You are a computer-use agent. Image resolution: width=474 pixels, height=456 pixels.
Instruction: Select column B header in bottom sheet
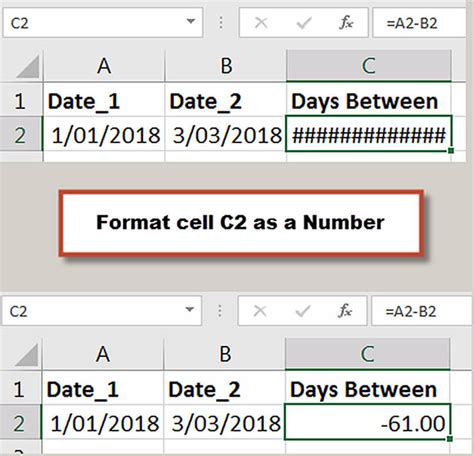coord(225,354)
